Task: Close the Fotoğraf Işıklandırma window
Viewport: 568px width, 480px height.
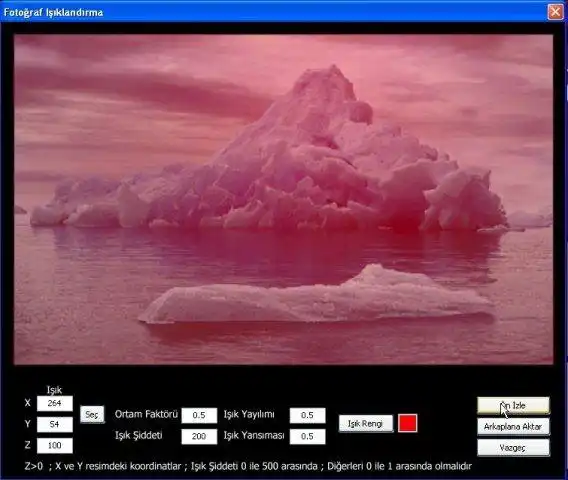Action: [555, 12]
